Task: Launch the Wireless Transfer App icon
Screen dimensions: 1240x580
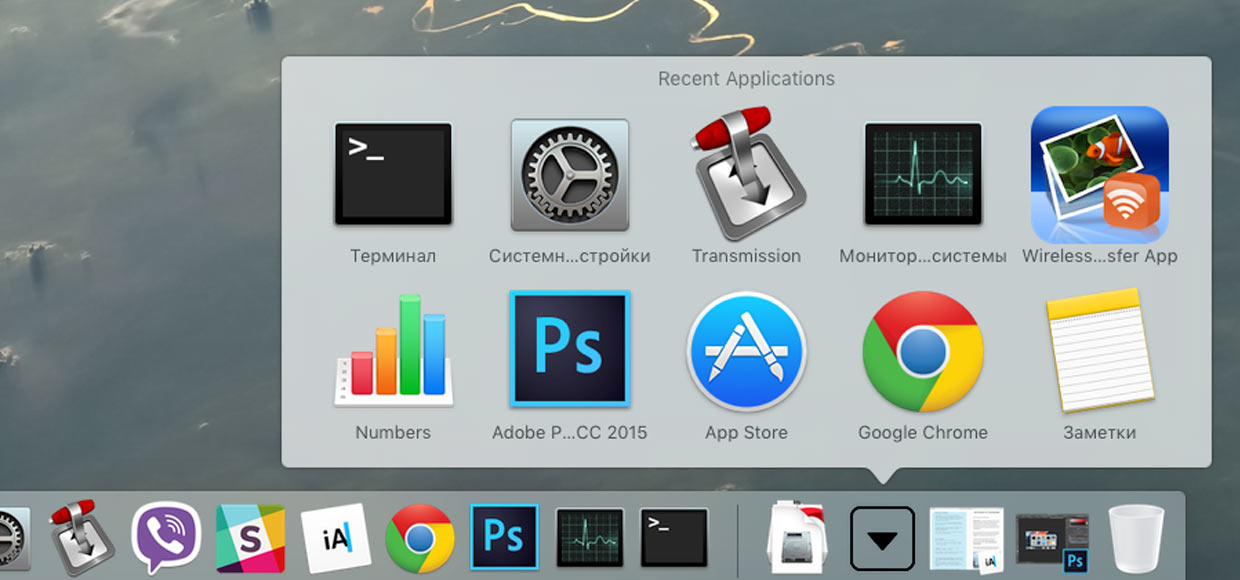Action: point(1100,174)
